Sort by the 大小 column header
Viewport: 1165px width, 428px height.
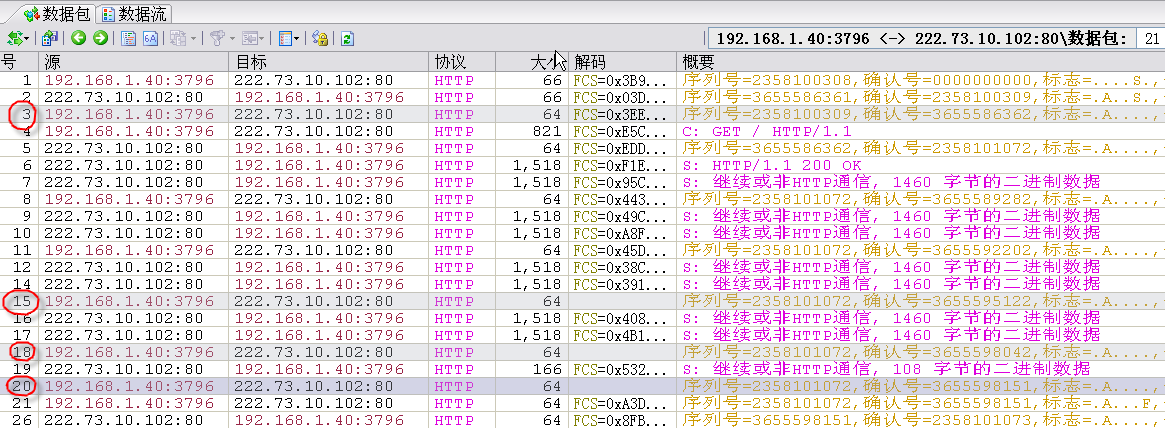[x=531, y=62]
